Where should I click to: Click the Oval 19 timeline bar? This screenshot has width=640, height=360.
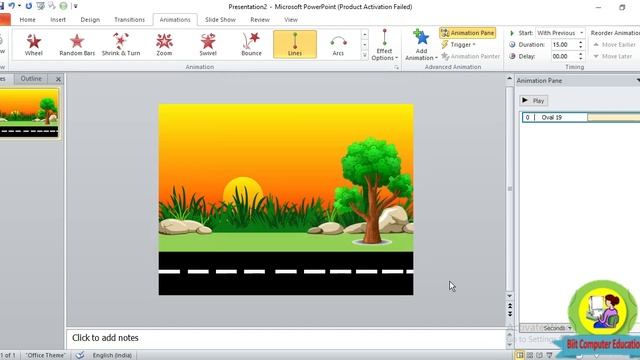[x=613, y=118]
